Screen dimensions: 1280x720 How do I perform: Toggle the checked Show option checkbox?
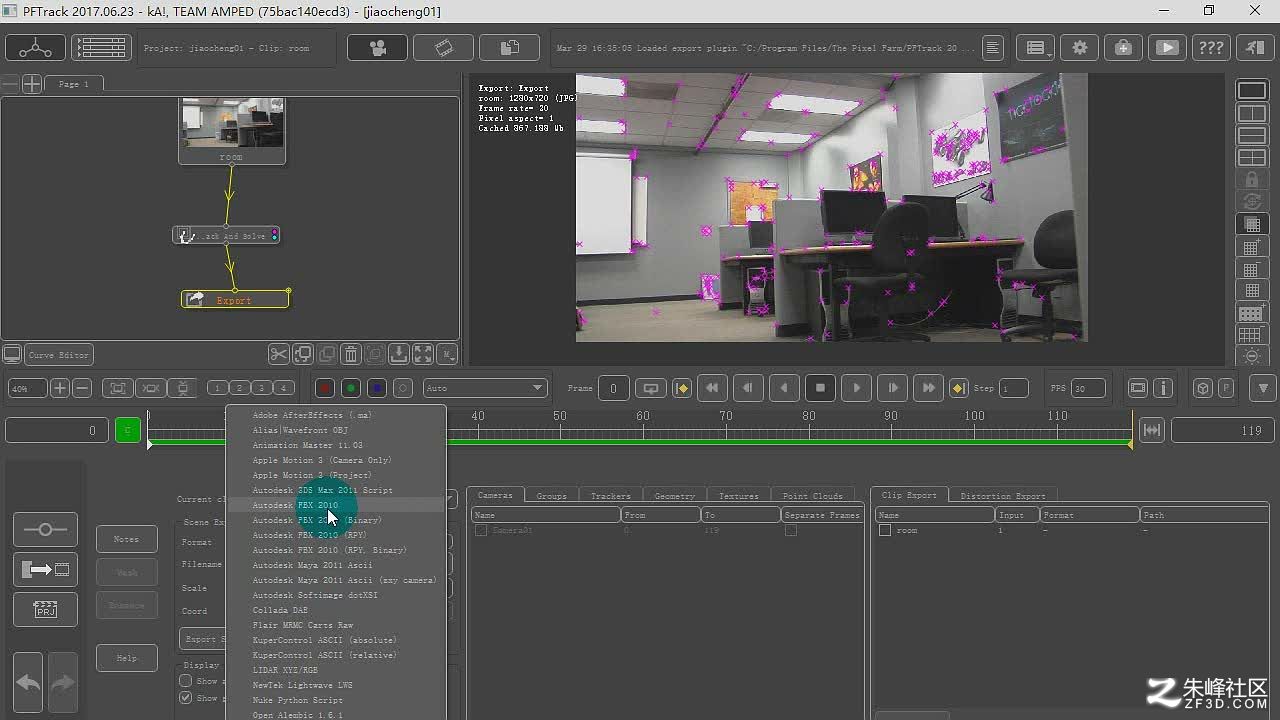185,698
